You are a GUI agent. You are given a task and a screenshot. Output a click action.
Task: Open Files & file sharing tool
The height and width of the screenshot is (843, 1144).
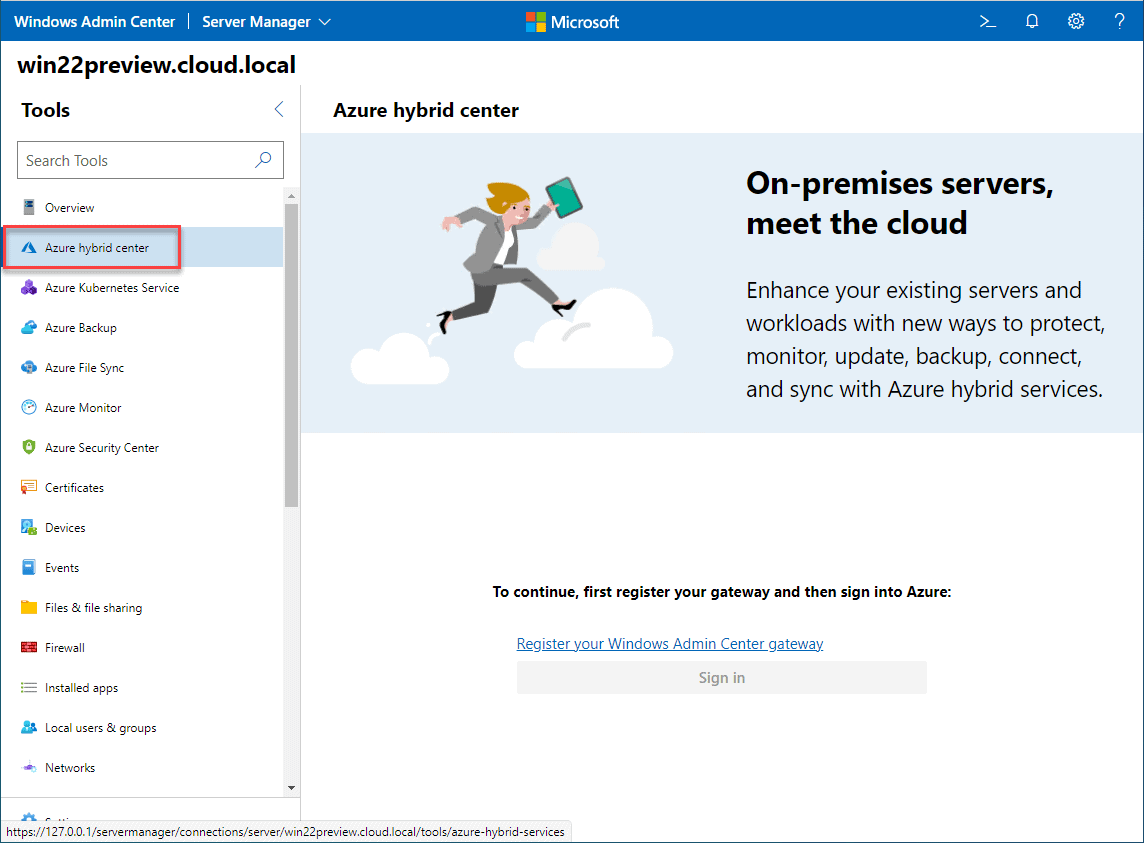(143, 607)
